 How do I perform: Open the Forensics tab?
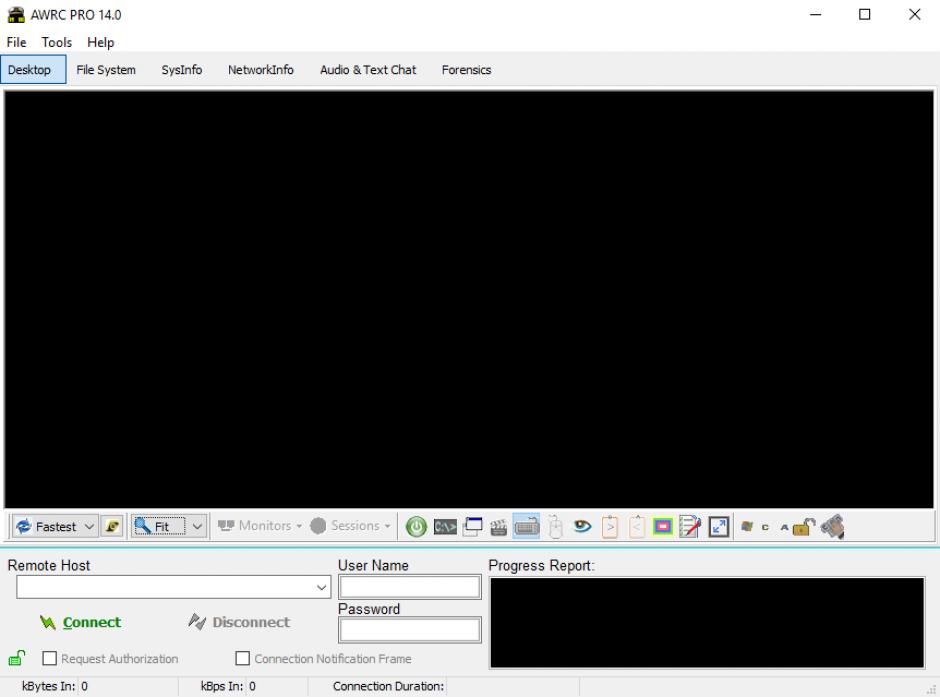[x=466, y=70]
